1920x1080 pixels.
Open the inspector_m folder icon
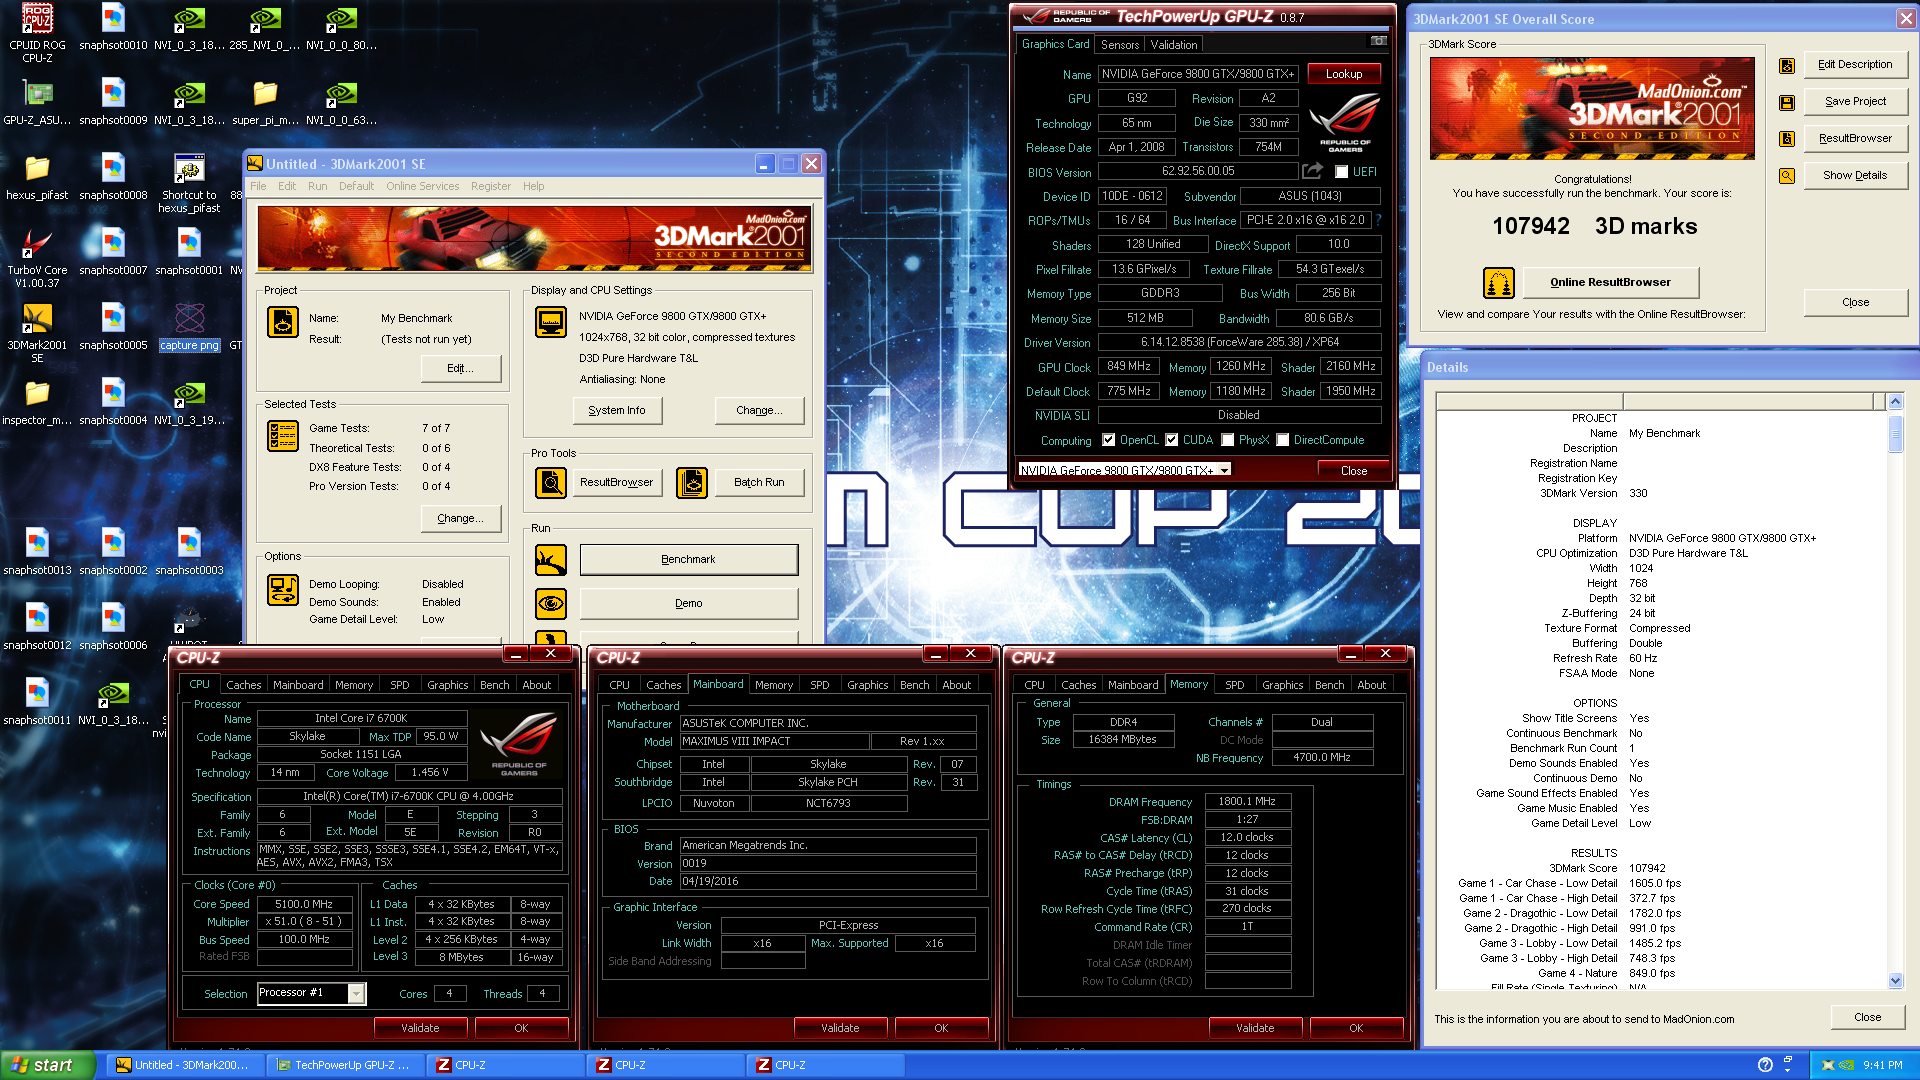[x=37, y=402]
